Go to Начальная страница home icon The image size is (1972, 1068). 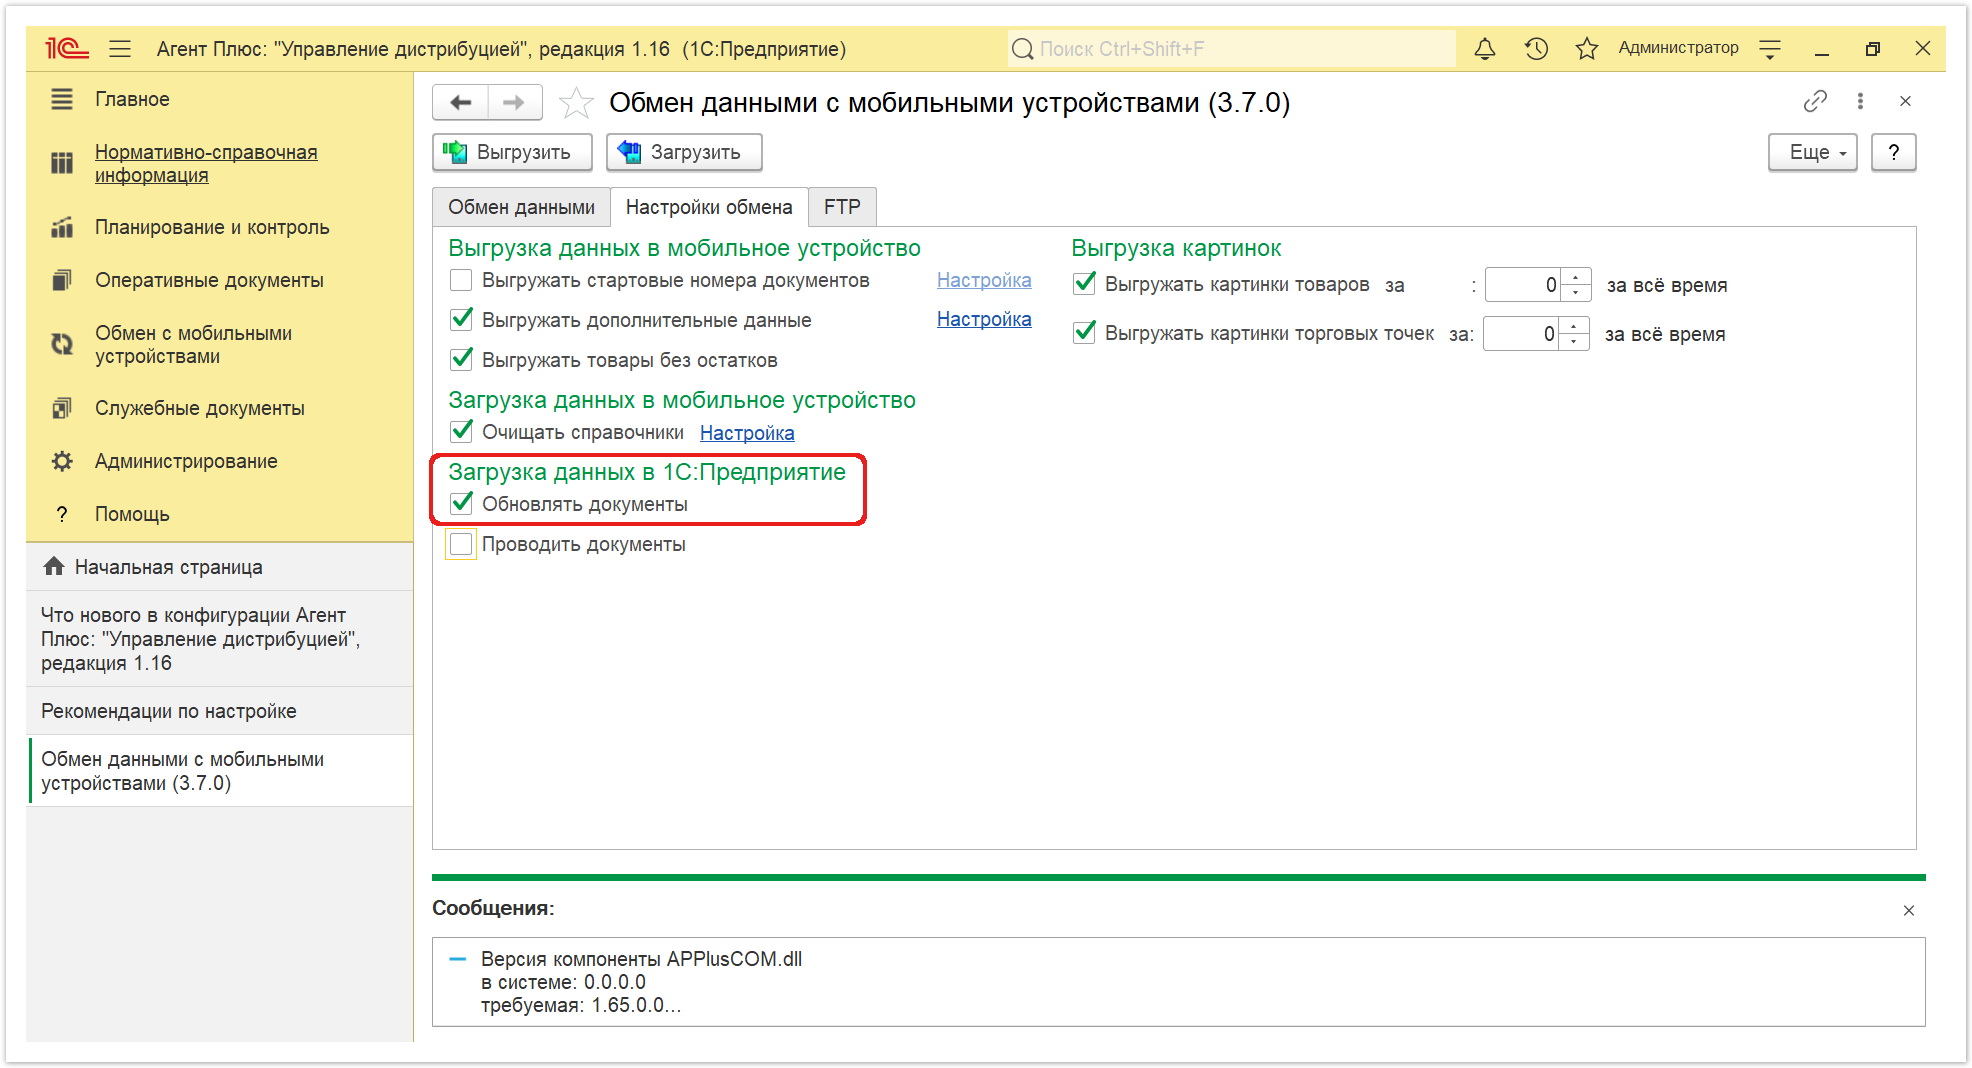click(54, 566)
